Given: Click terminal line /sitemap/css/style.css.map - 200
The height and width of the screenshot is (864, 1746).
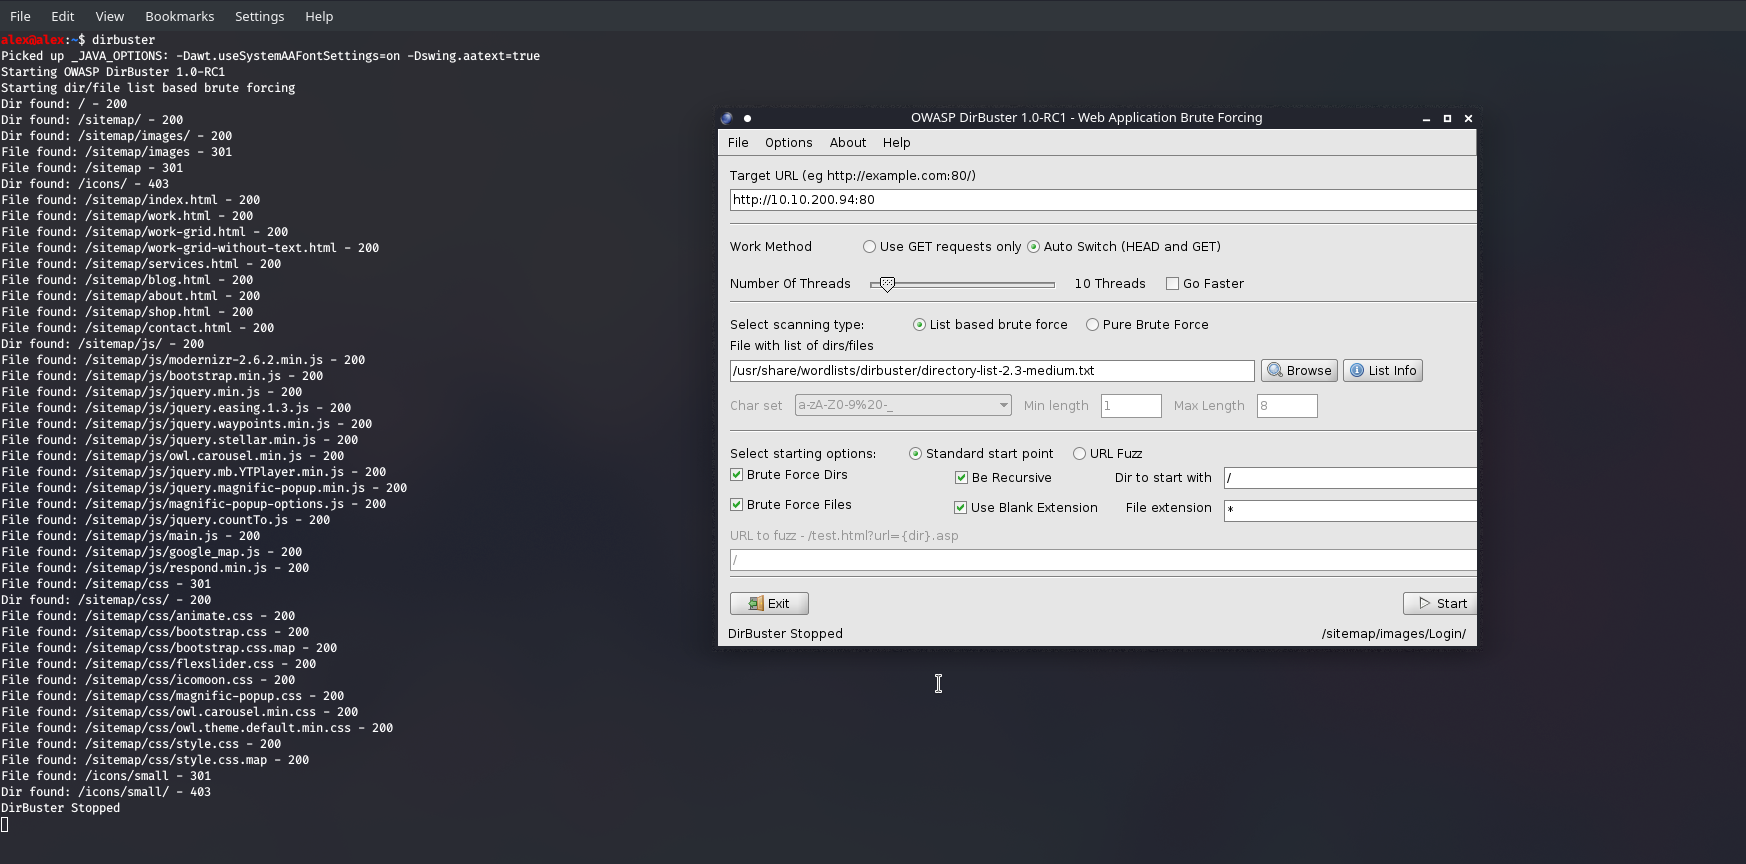Looking at the screenshot, I should click(155, 760).
